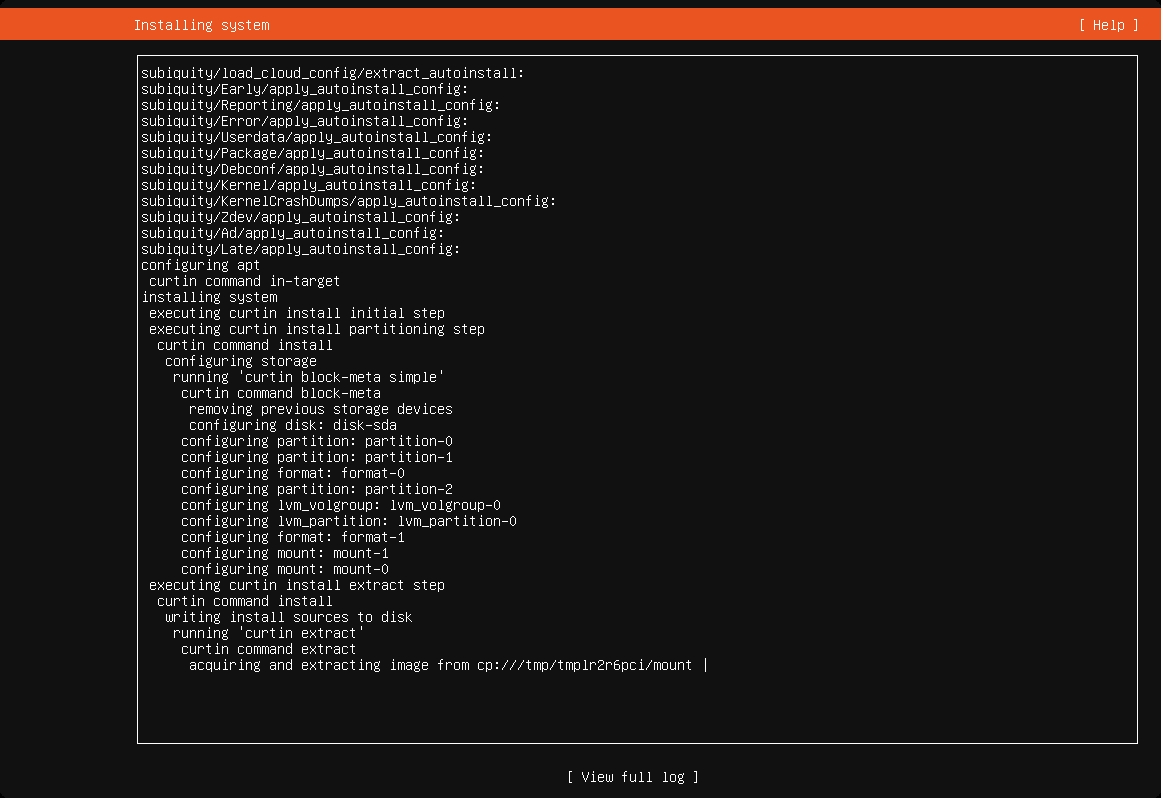Click the 'curtin command in-target' log line
1161x798 pixels.
(x=244, y=281)
